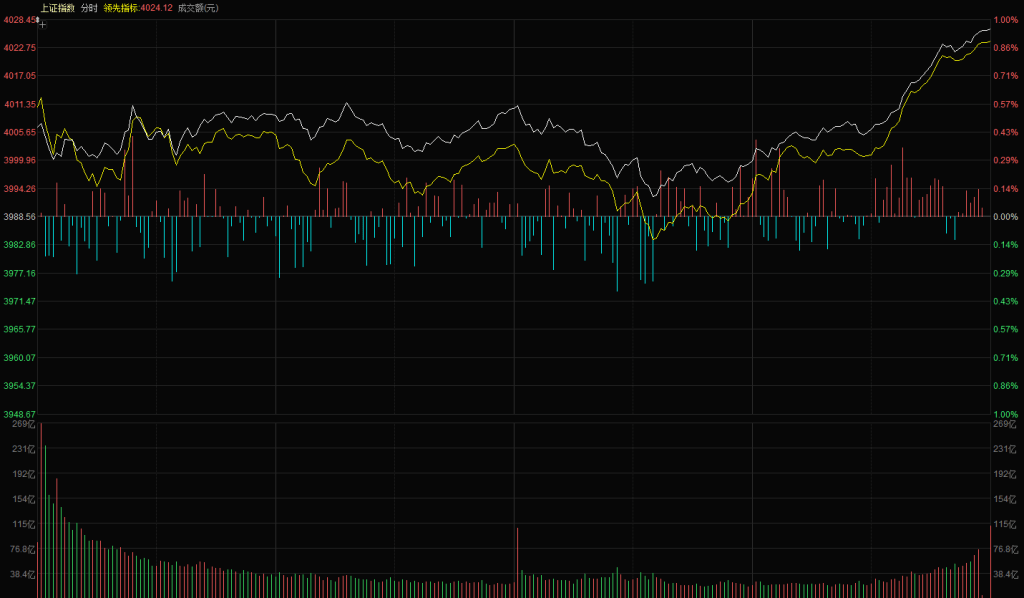This screenshot has height=598, width=1024.
Task: Click the yellow line's lowest dip point
Action: 652,238
